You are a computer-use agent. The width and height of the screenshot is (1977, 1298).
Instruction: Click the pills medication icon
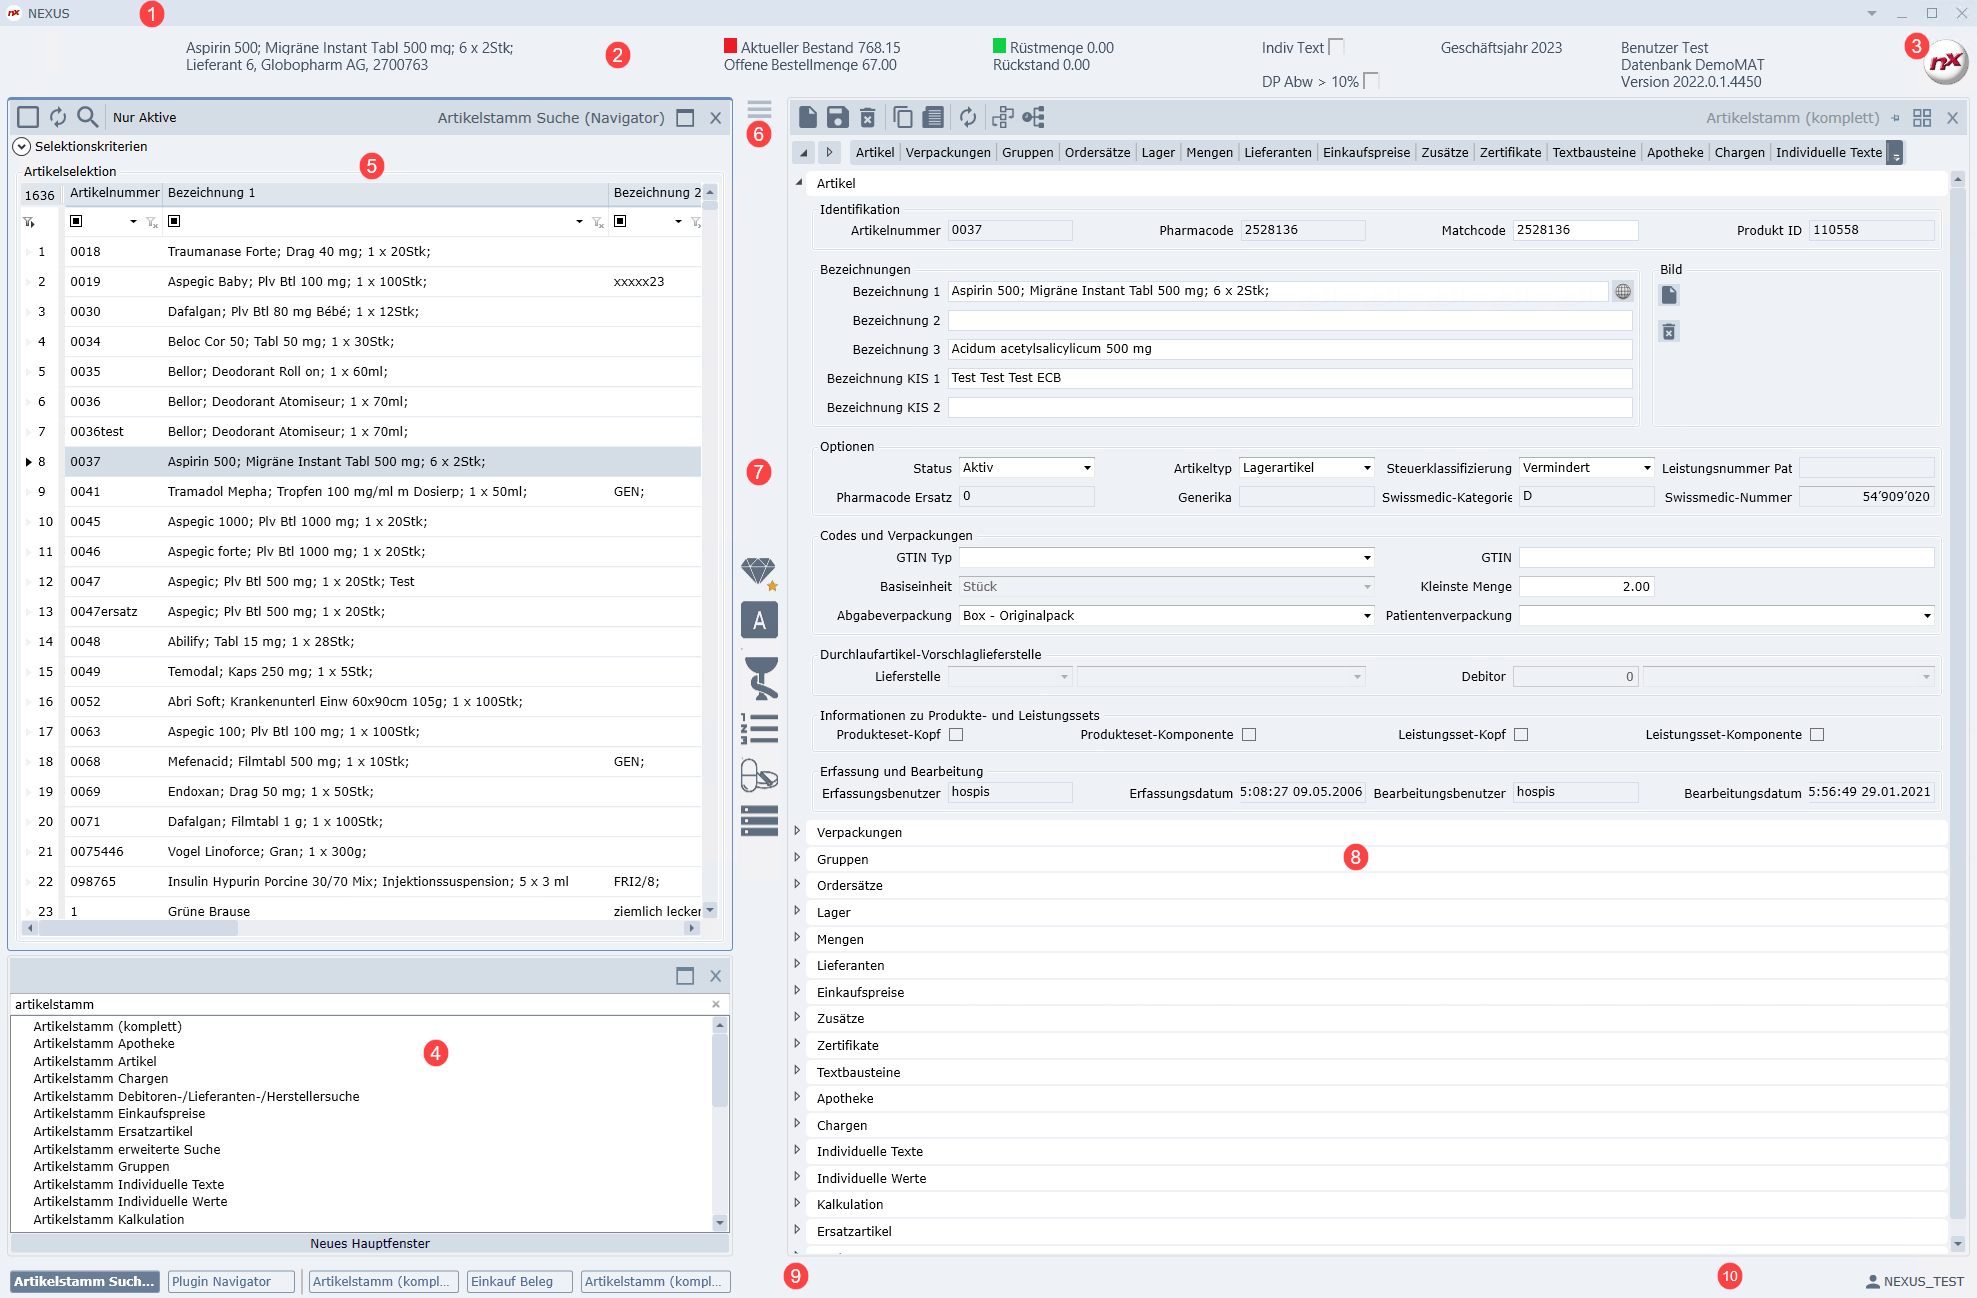(x=759, y=775)
